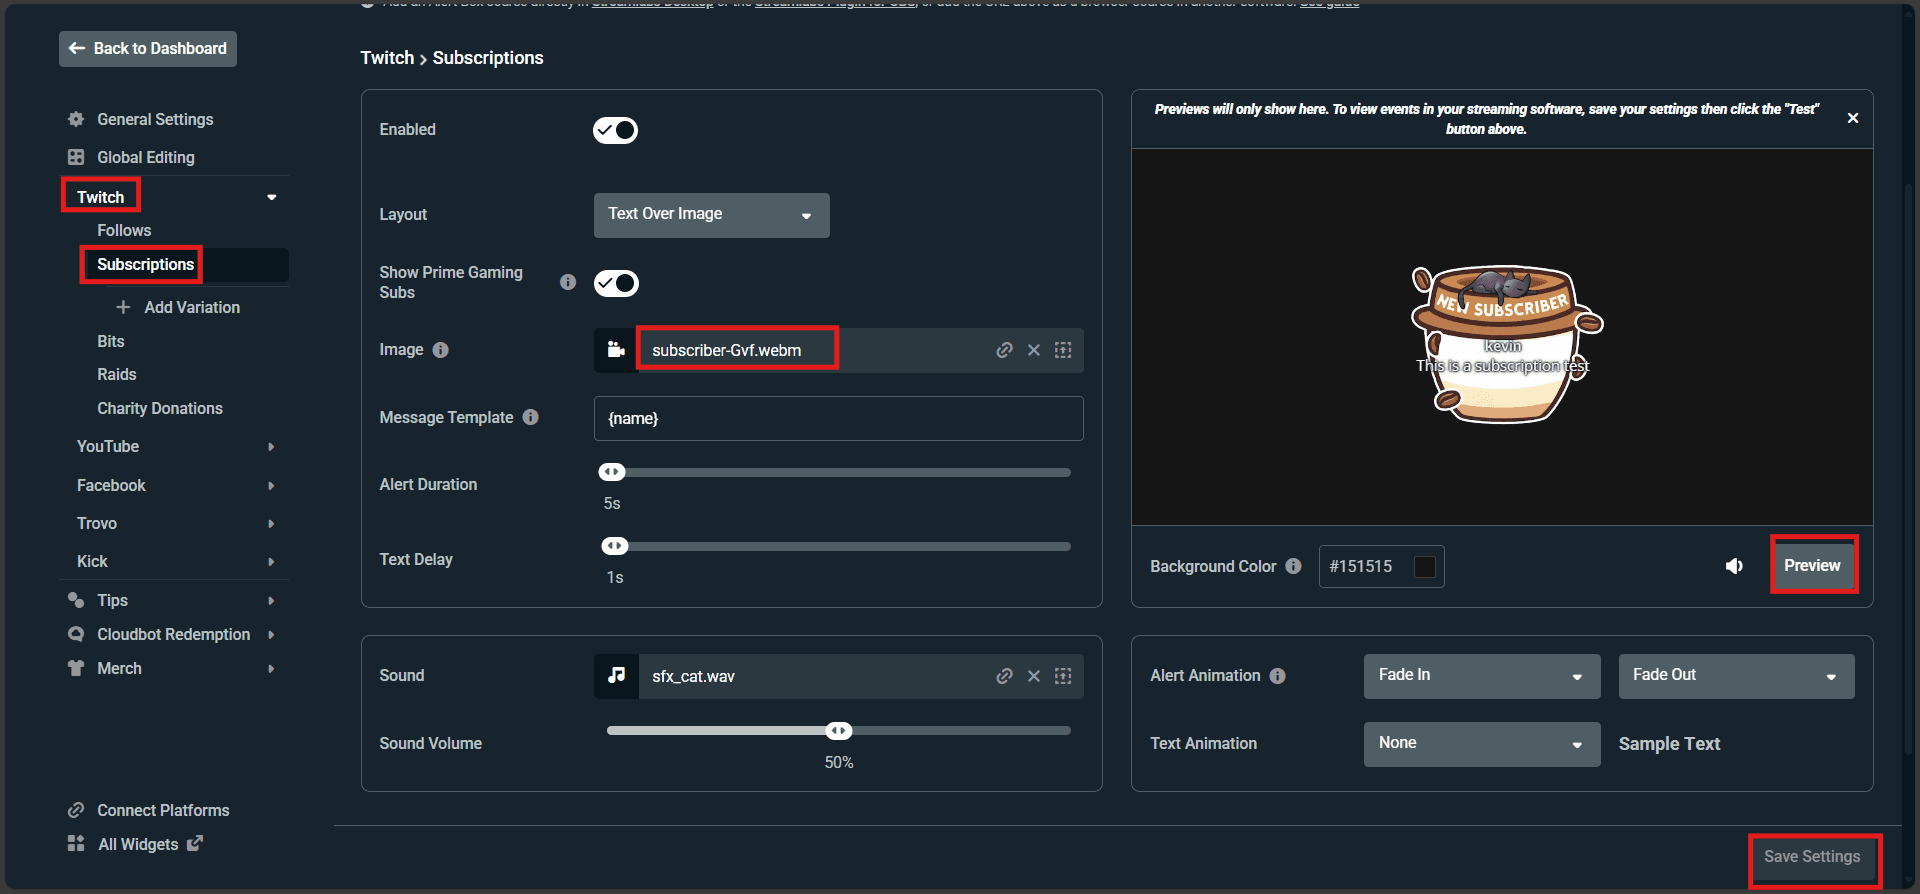The width and height of the screenshot is (1920, 894).
Task: Click the plus icon beside Add Variation
Action: pyautogui.click(x=123, y=307)
